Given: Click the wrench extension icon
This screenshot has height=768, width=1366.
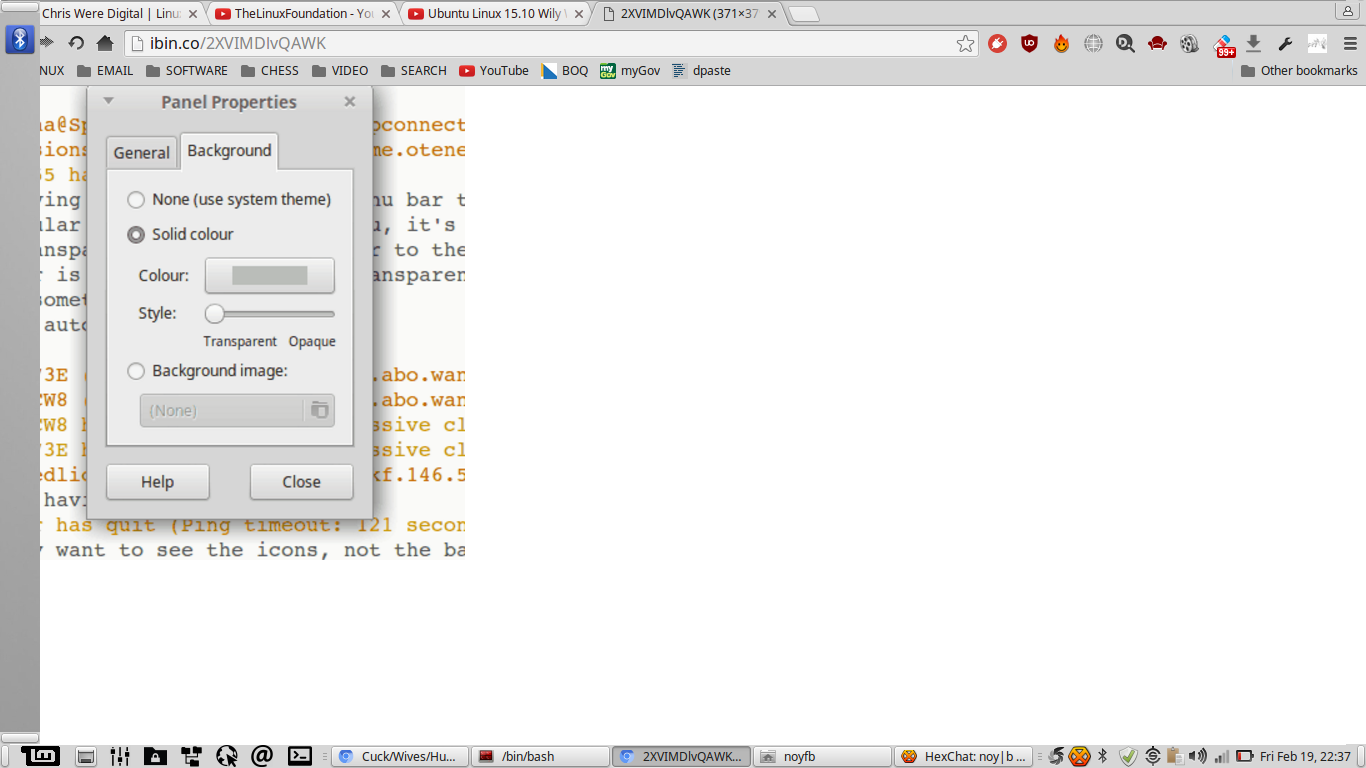Looking at the screenshot, I should click(x=1285, y=43).
